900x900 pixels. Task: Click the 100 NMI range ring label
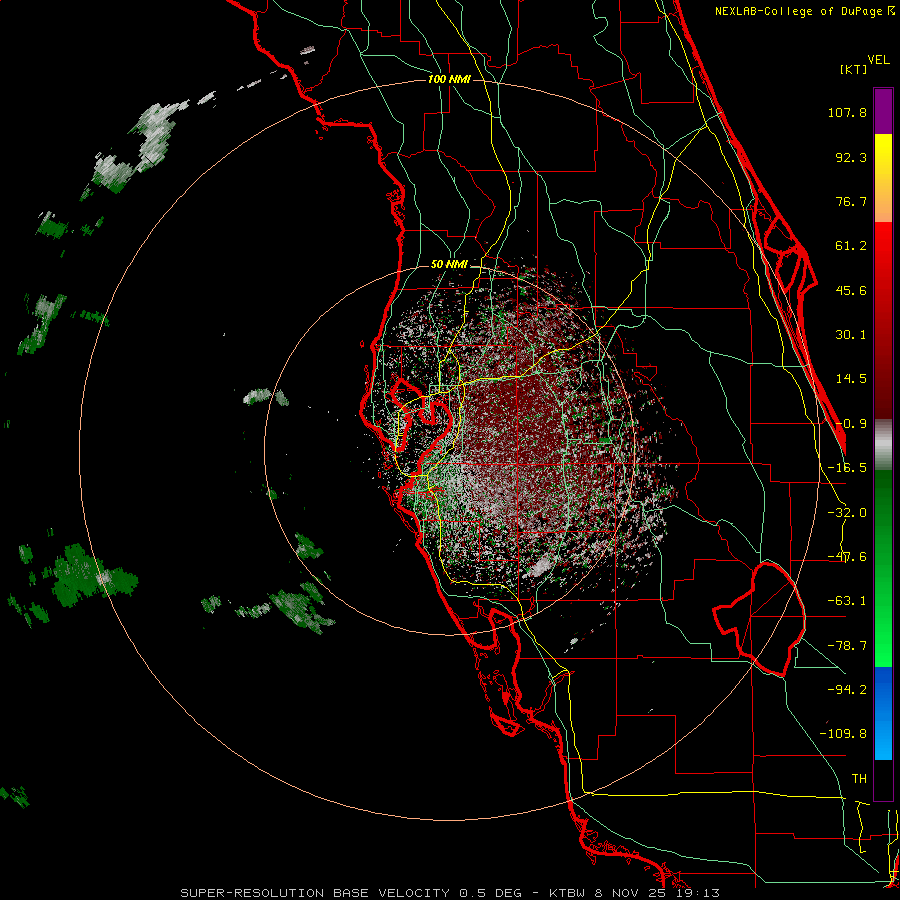point(449,79)
